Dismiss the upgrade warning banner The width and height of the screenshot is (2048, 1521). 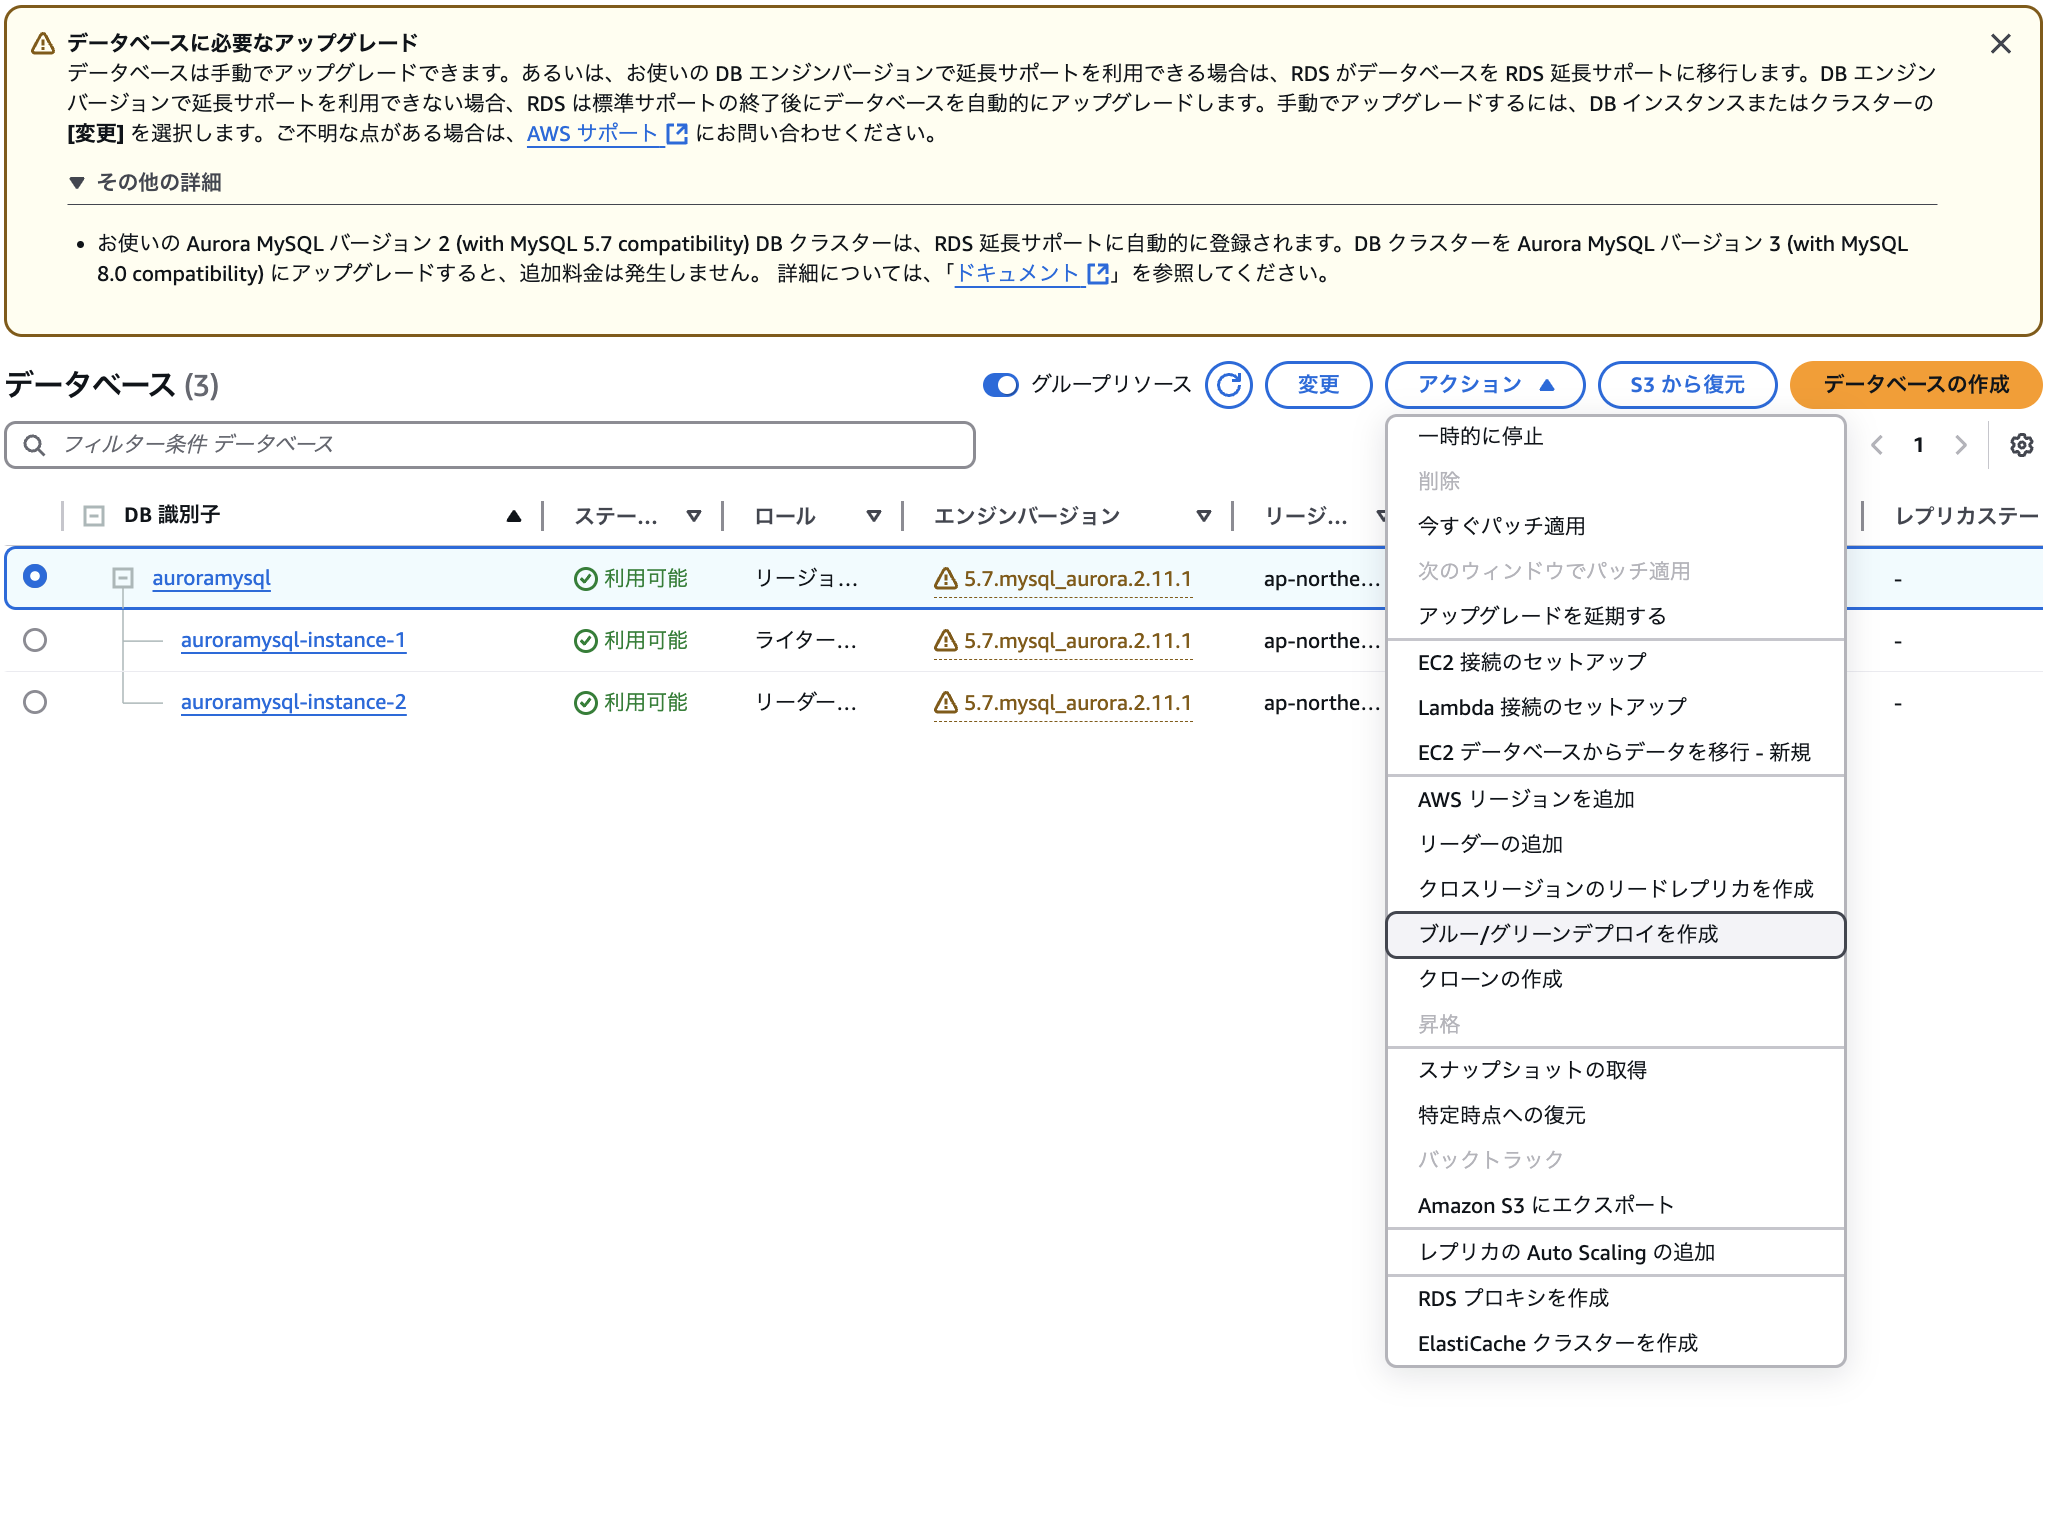click(x=2000, y=44)
